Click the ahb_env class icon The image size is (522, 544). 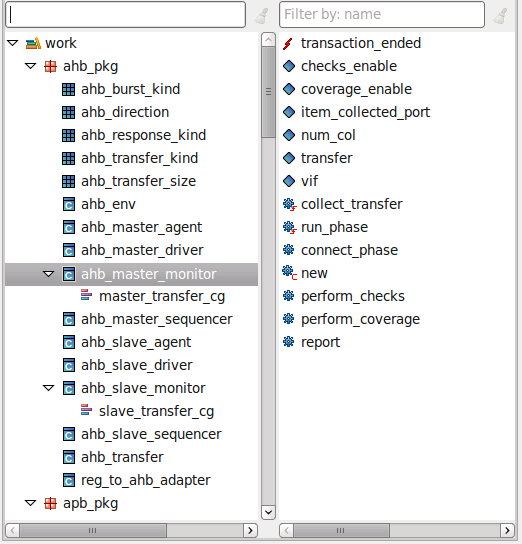tap(69, 204)
